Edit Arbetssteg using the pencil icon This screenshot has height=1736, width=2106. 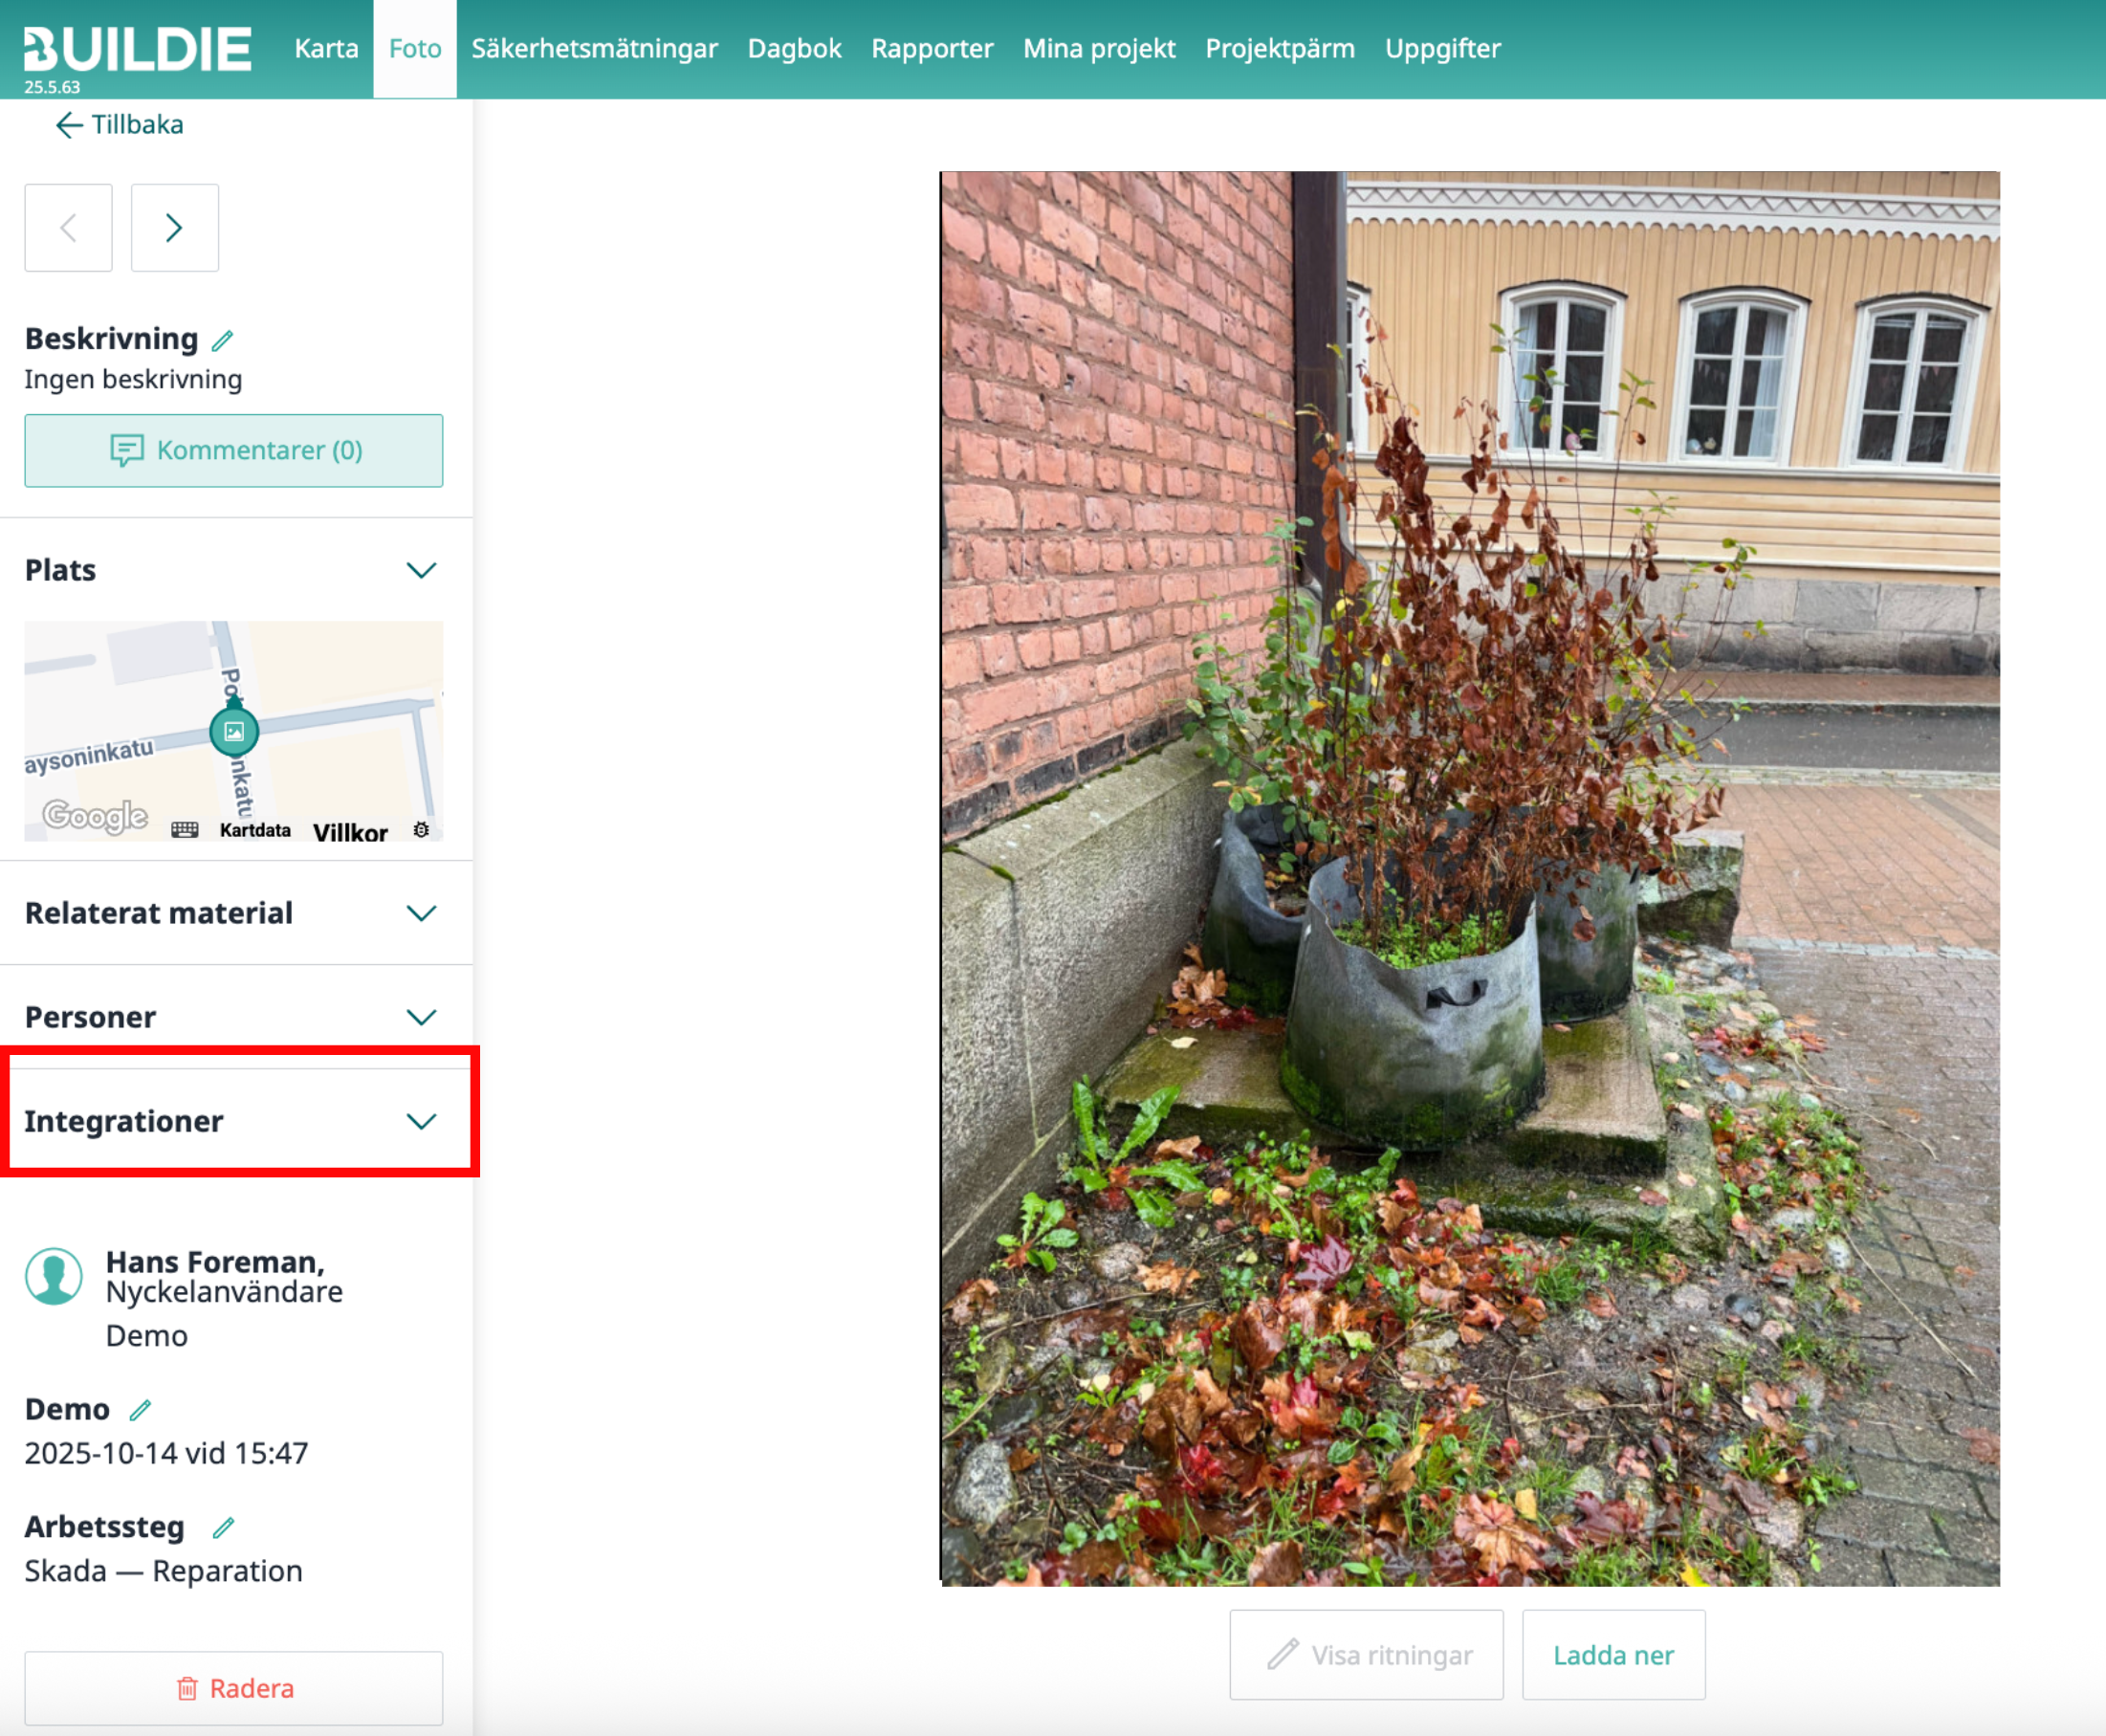pos(223,1528)
